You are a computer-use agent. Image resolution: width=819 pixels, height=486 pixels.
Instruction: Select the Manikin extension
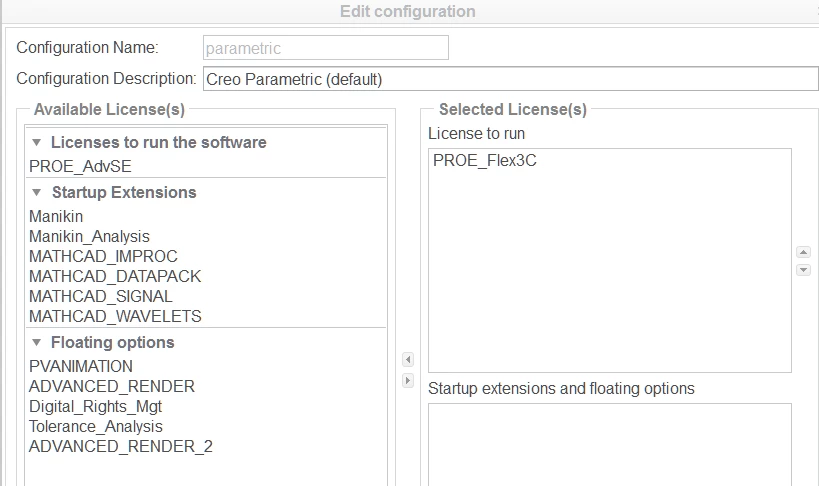tap(56, 216)
